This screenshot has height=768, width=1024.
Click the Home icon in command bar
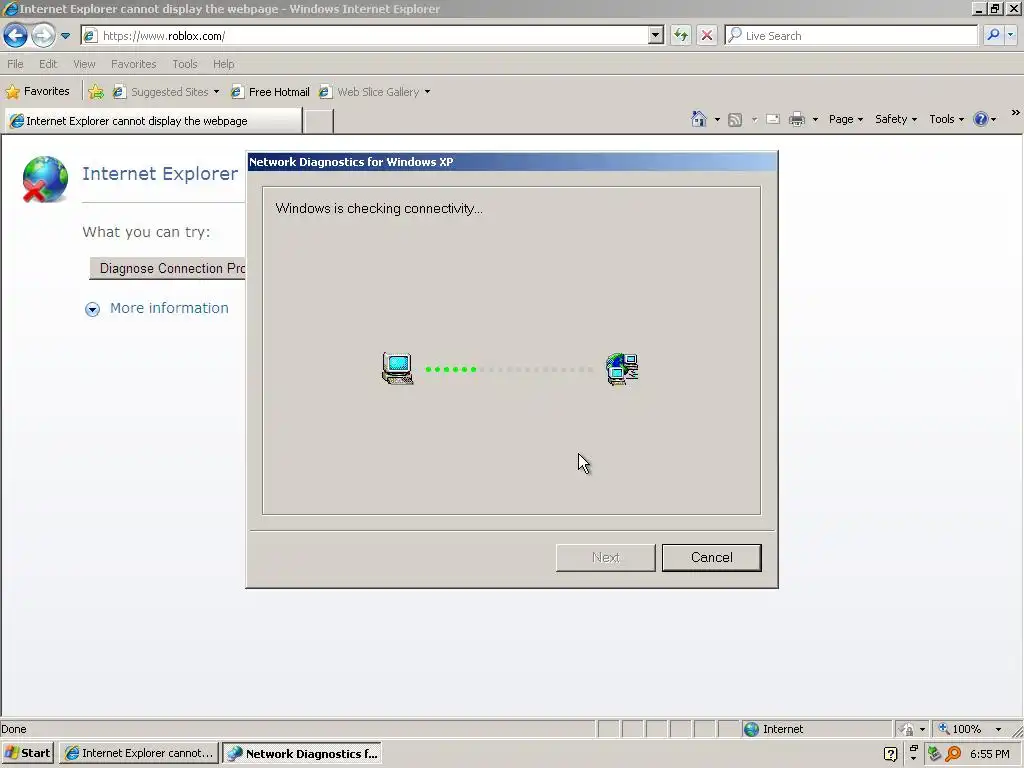point(699,119)
